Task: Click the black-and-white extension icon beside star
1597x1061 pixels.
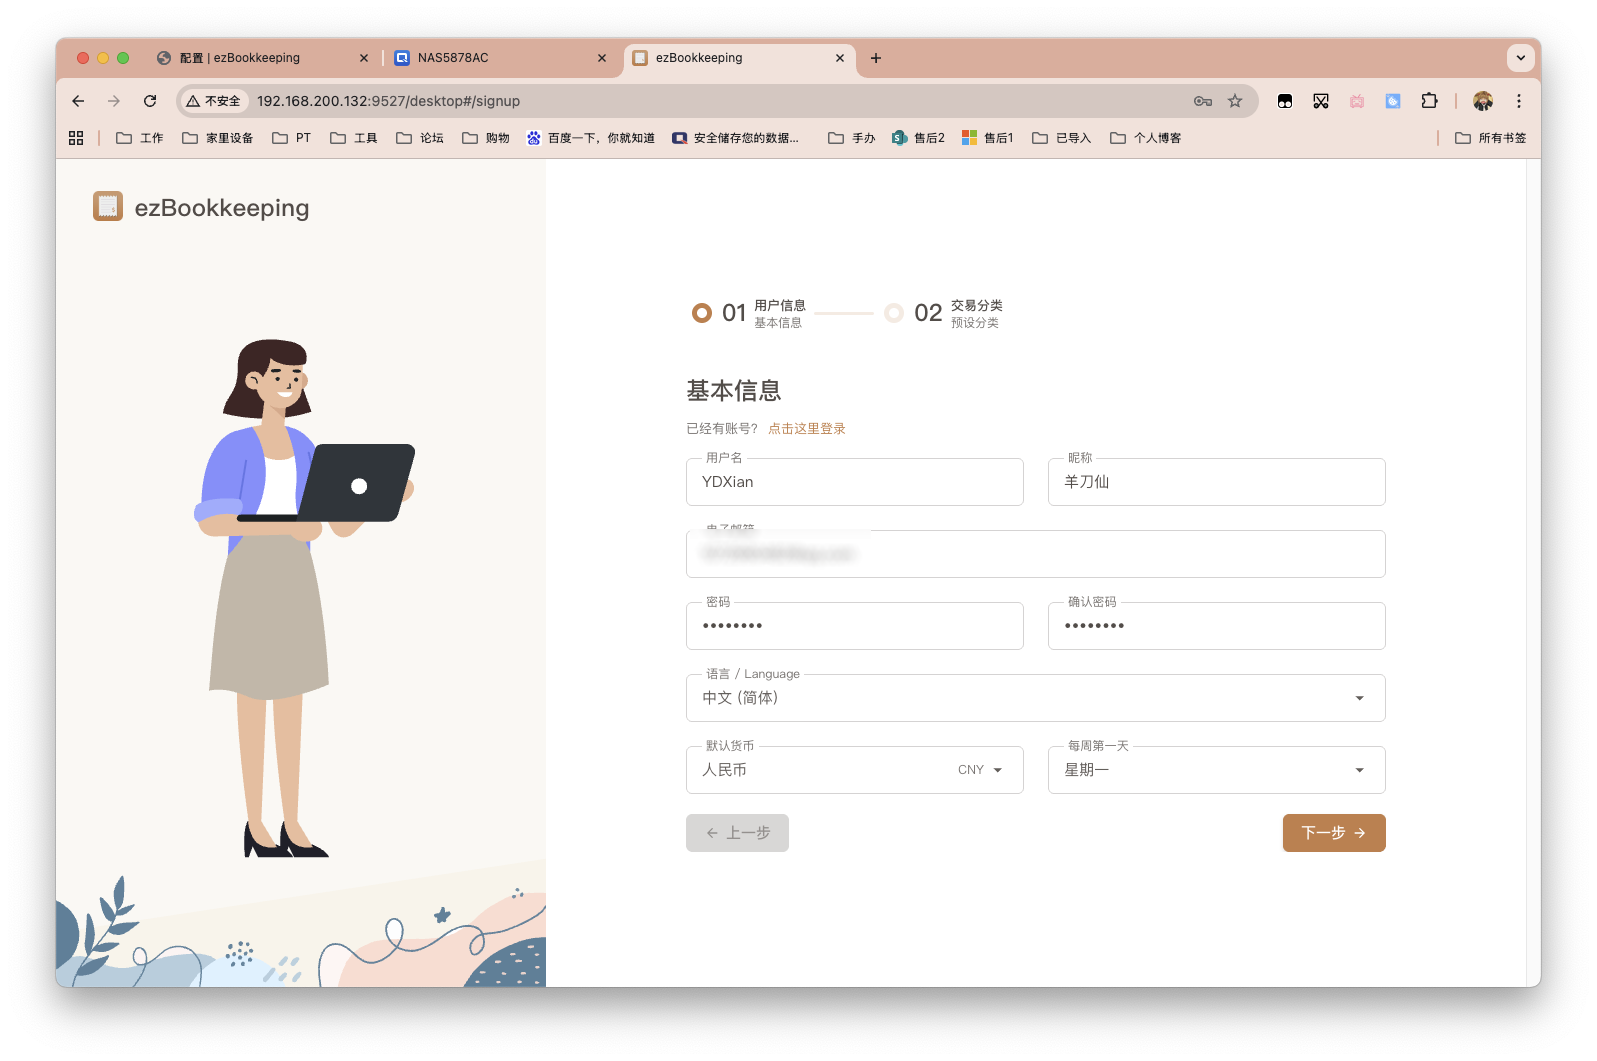Action: click(x=1285, y=101)
